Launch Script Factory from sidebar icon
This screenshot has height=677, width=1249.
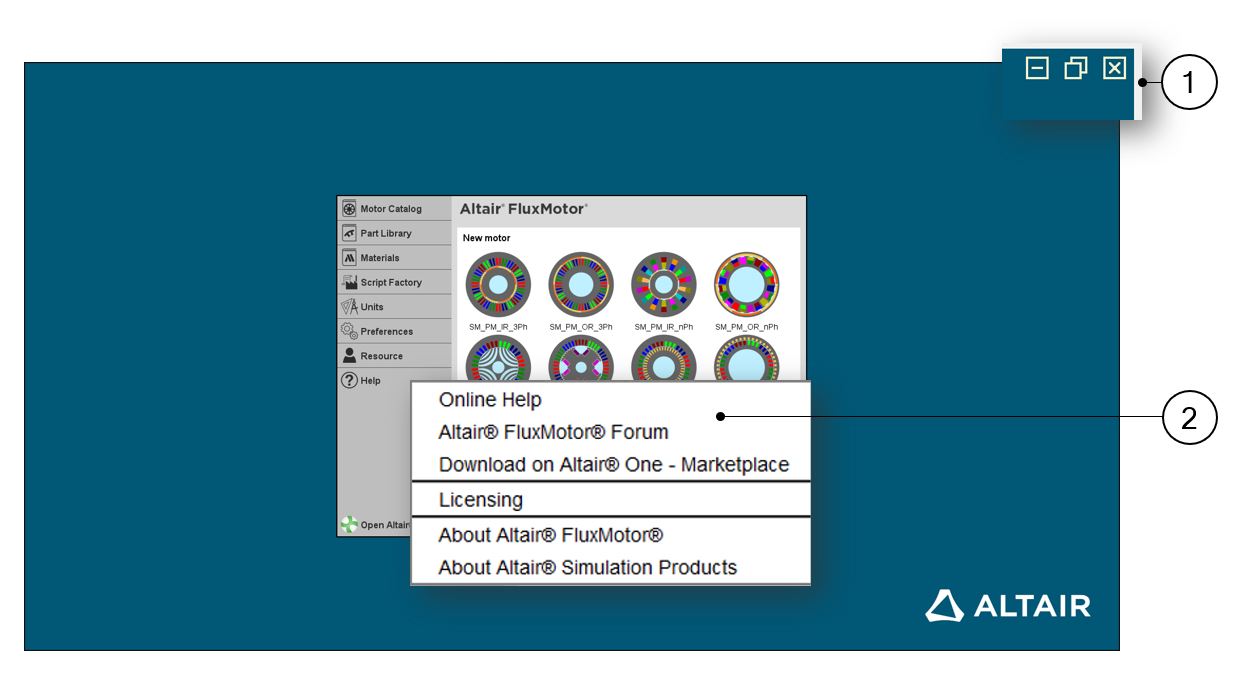point(349,282)
